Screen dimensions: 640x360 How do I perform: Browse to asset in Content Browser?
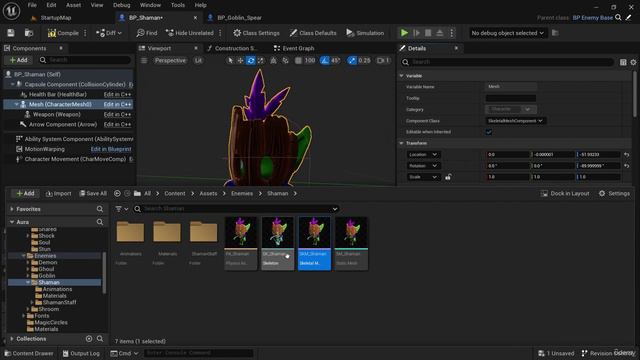tap(29, 33)
